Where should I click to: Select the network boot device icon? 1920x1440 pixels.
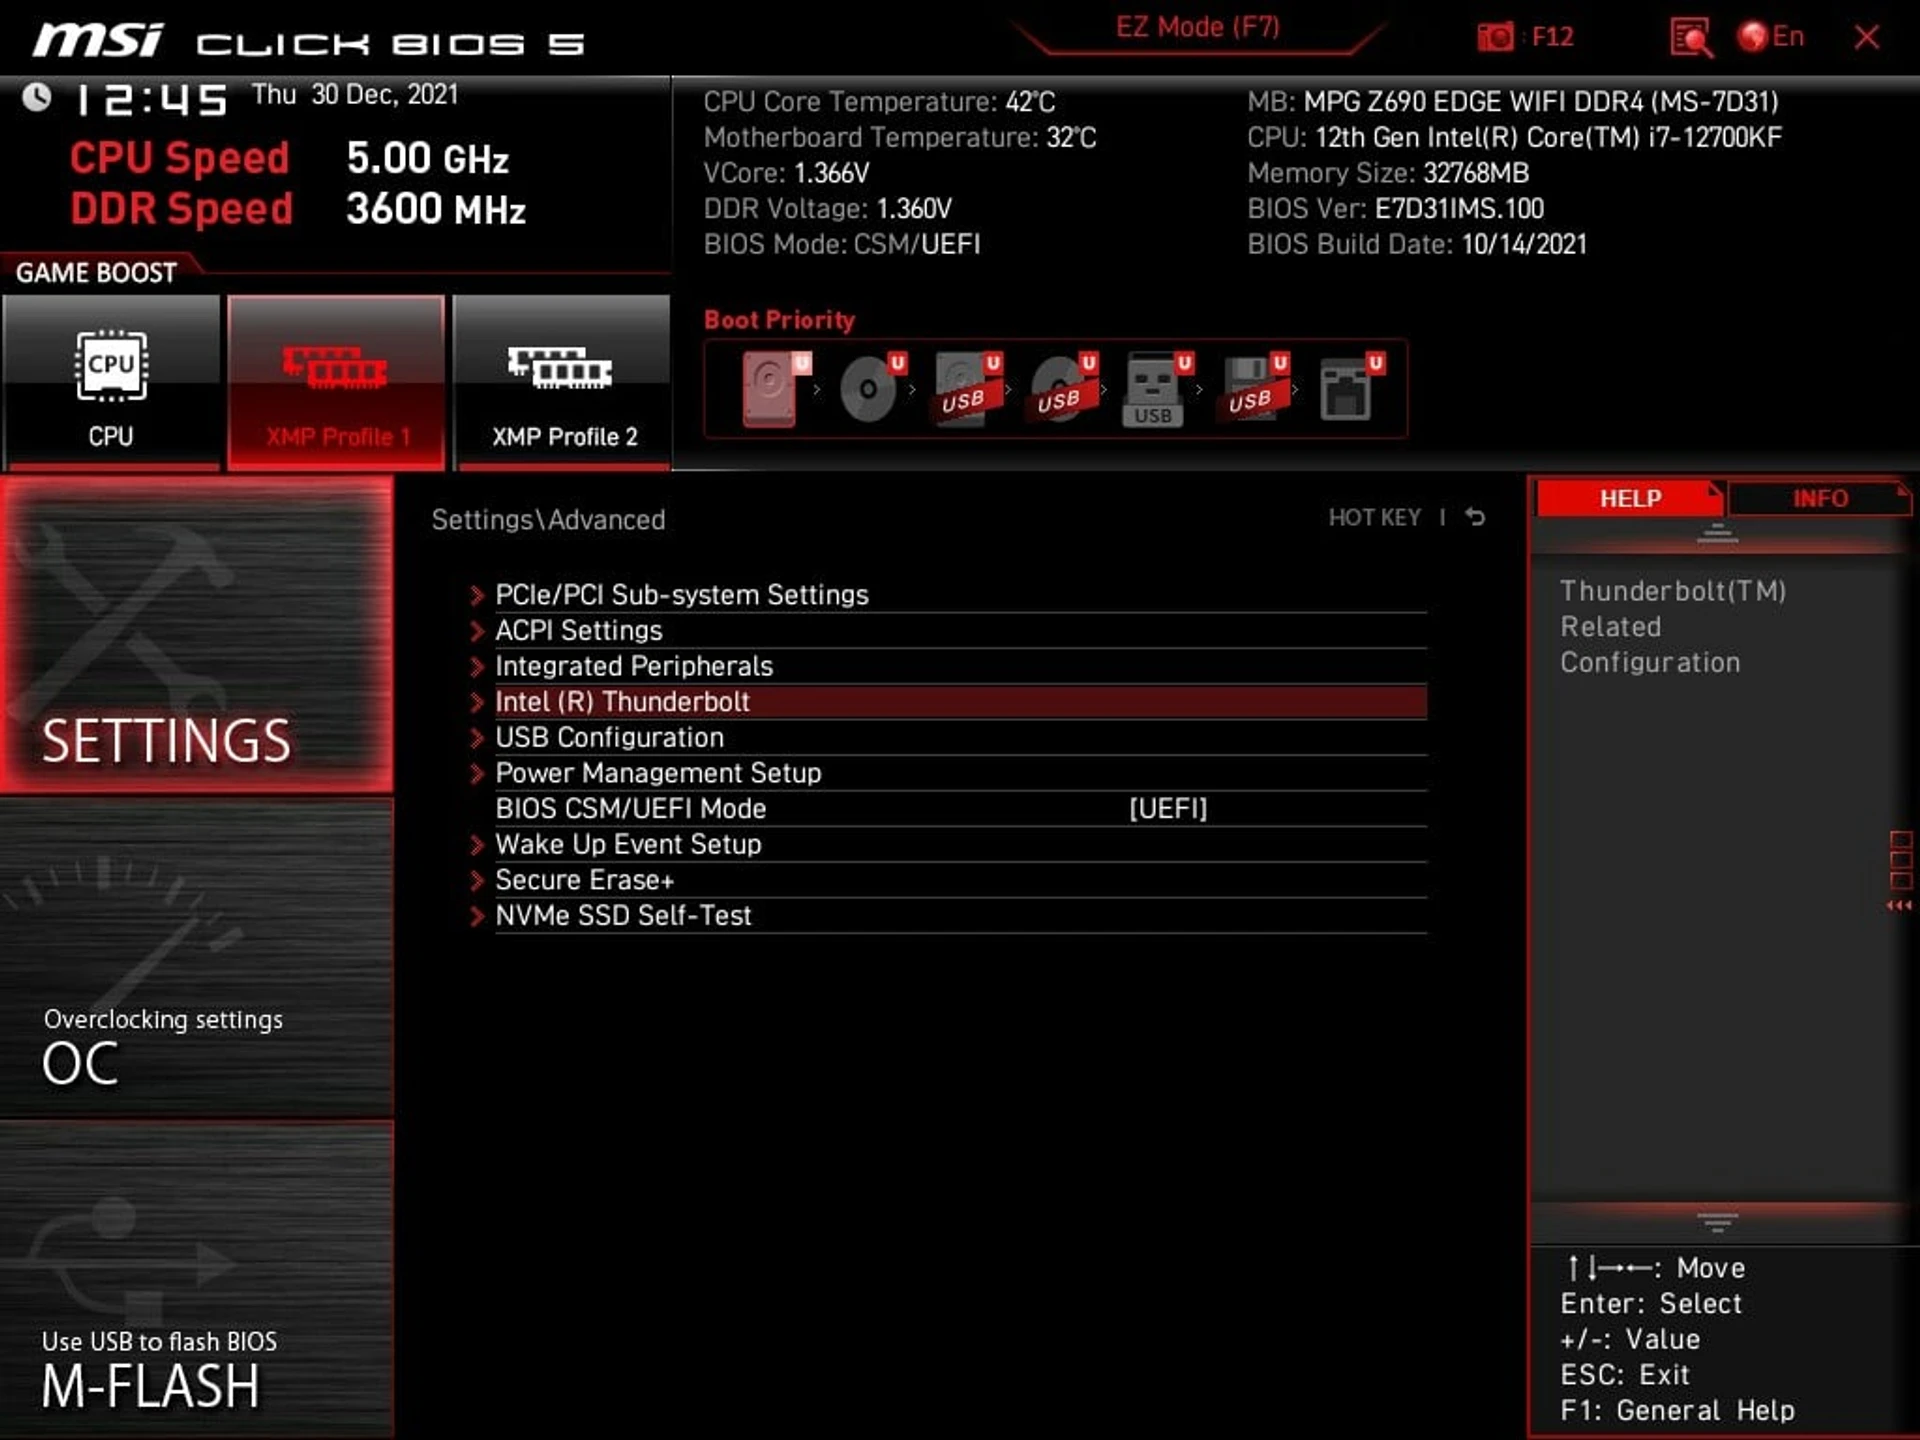[x=1350, y=389]
